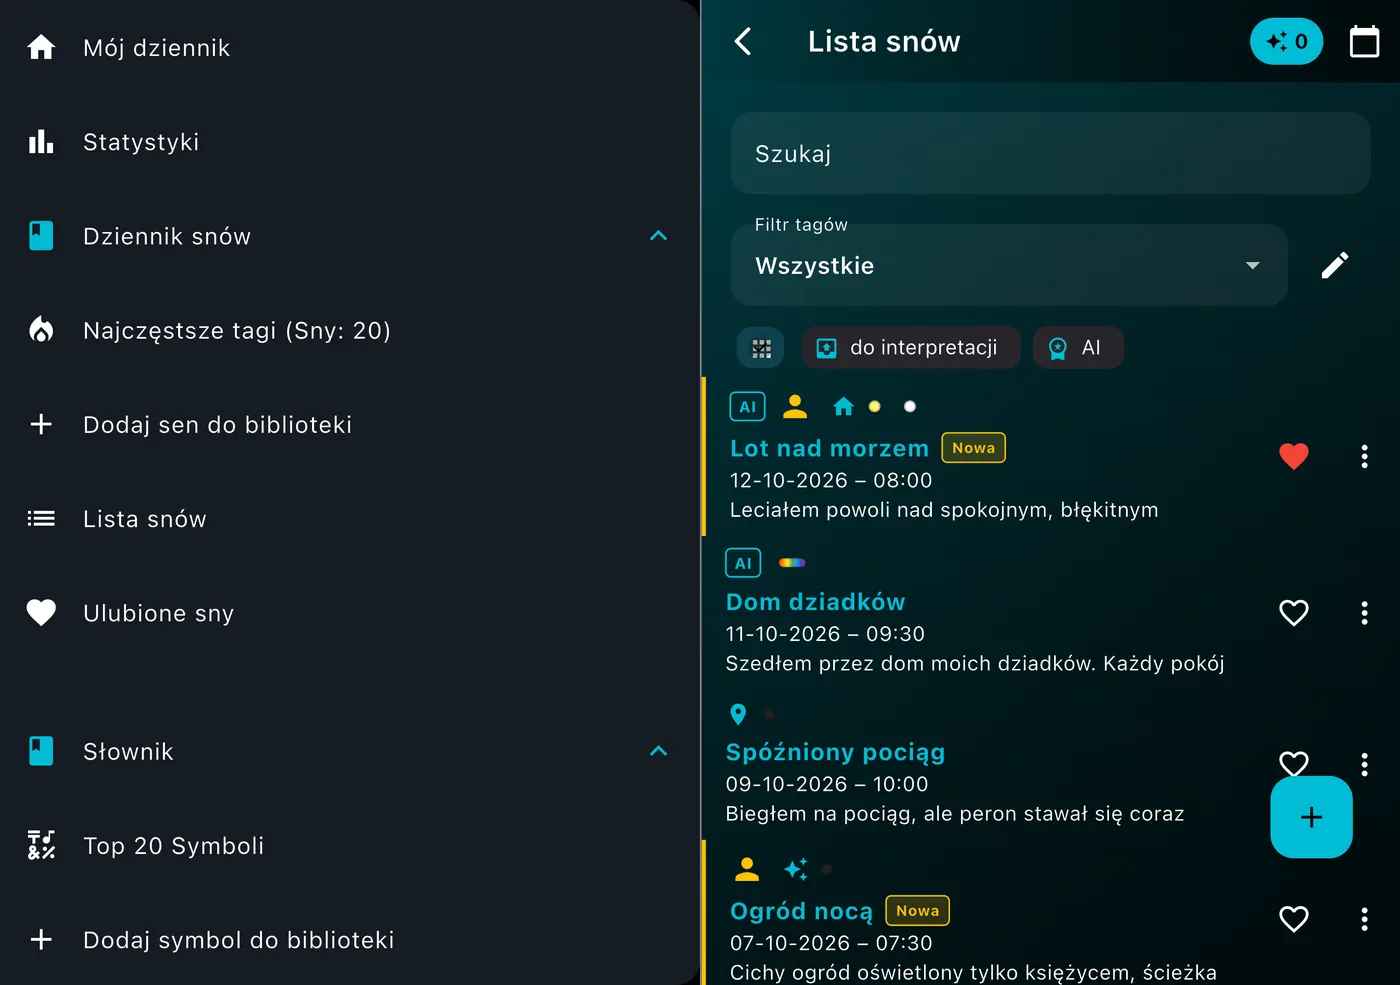The width and height of the screenshot is (1400, 985).
Task: Open the Filtr tagów Wszystkie dropdown
Action: coord(1009,265)
